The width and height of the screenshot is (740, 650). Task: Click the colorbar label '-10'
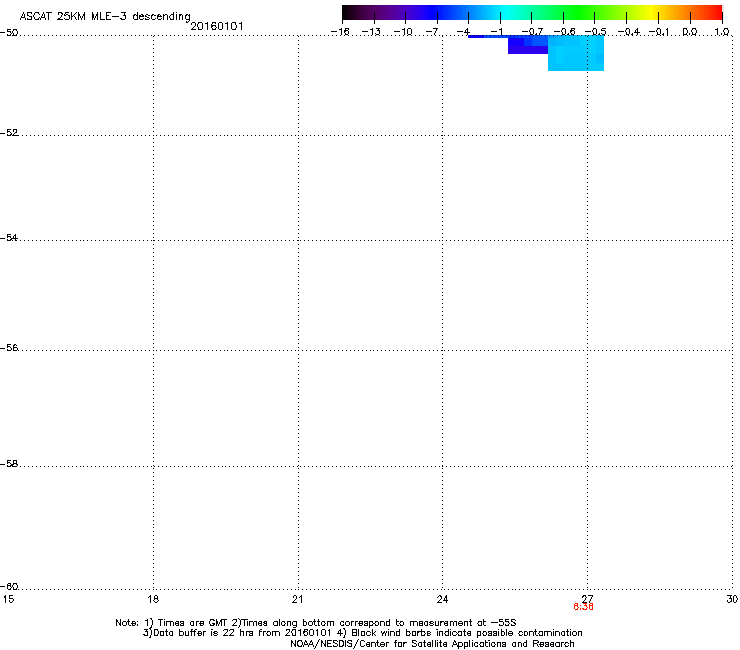click(x=403, y=32)
